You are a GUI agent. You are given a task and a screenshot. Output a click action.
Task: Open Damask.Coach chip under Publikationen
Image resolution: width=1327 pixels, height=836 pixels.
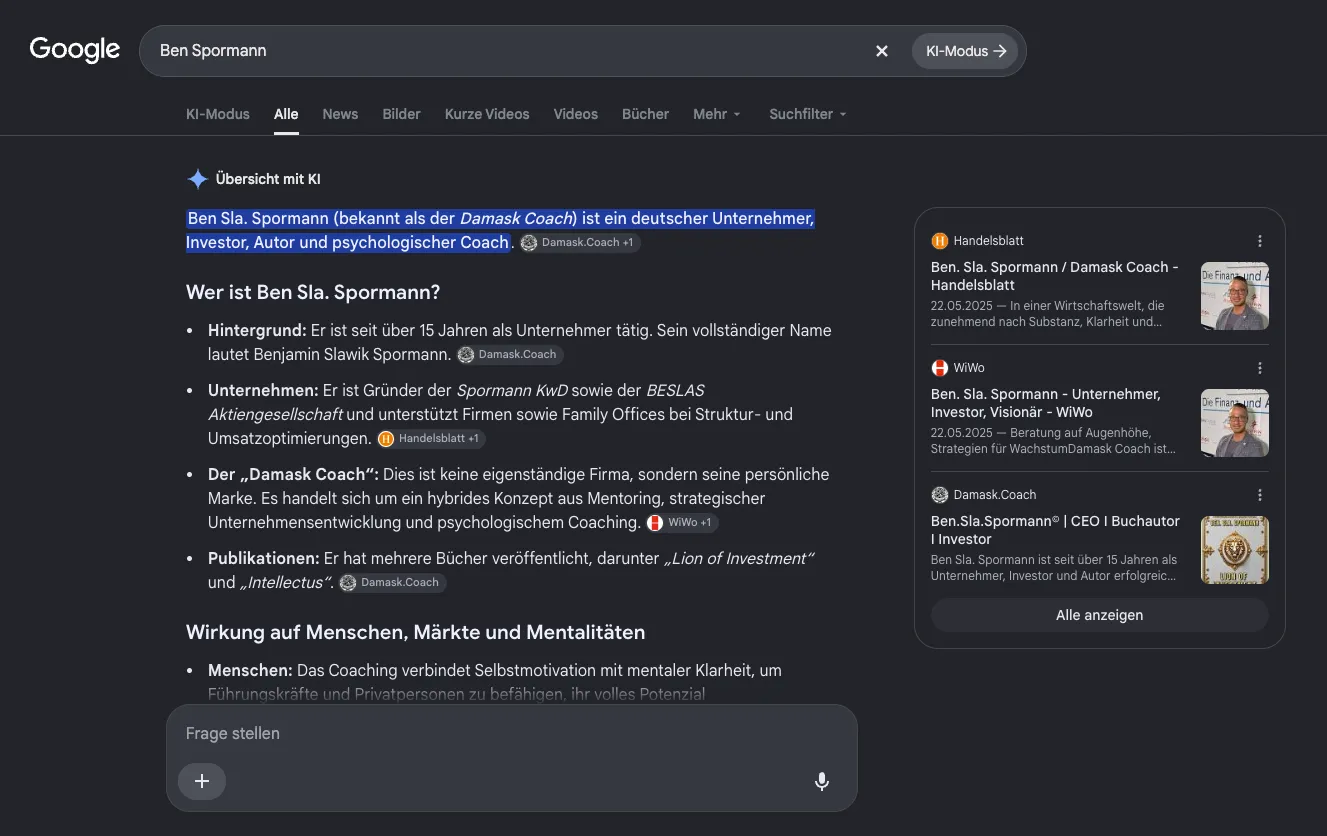[392, 583]
